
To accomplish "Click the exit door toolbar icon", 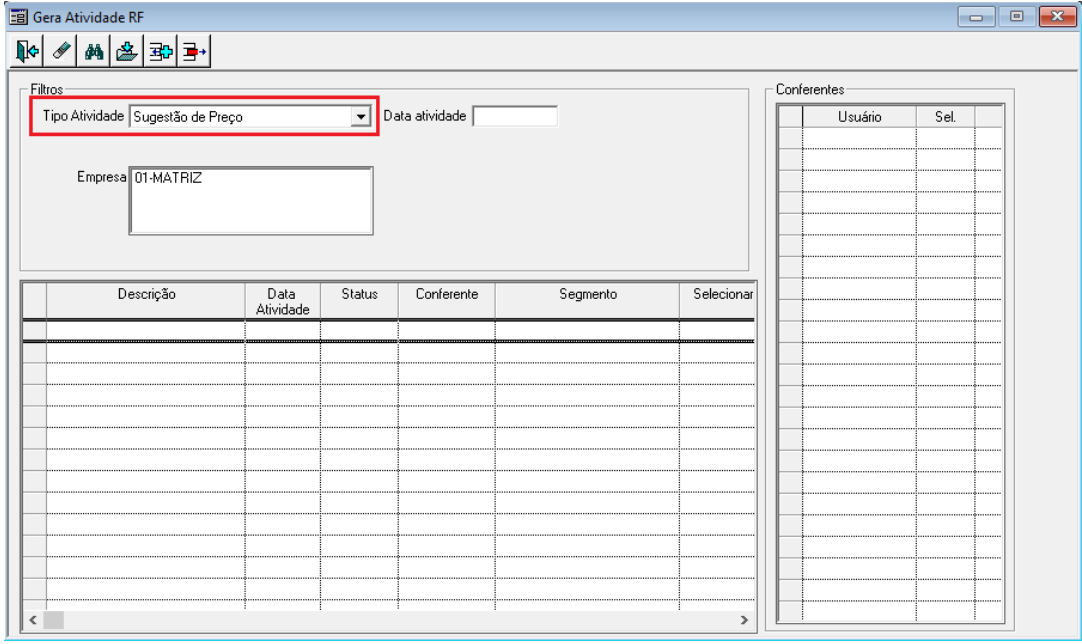I will (x=28, y=51).
